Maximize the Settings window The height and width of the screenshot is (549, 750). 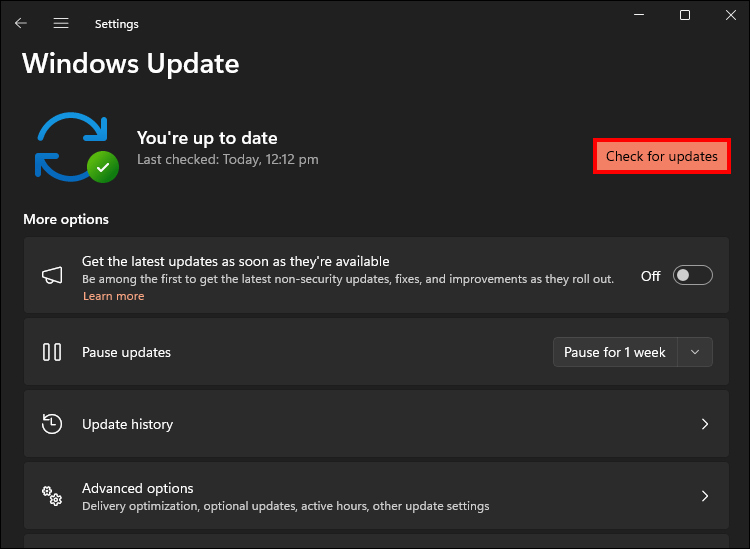(685, 15)
